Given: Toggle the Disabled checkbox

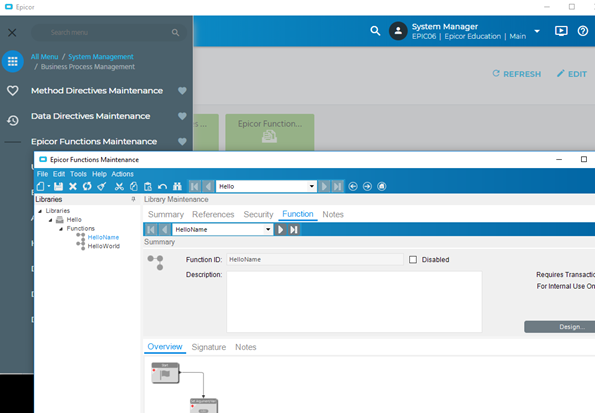Looking at the screenshot, I should pos(413,260).
